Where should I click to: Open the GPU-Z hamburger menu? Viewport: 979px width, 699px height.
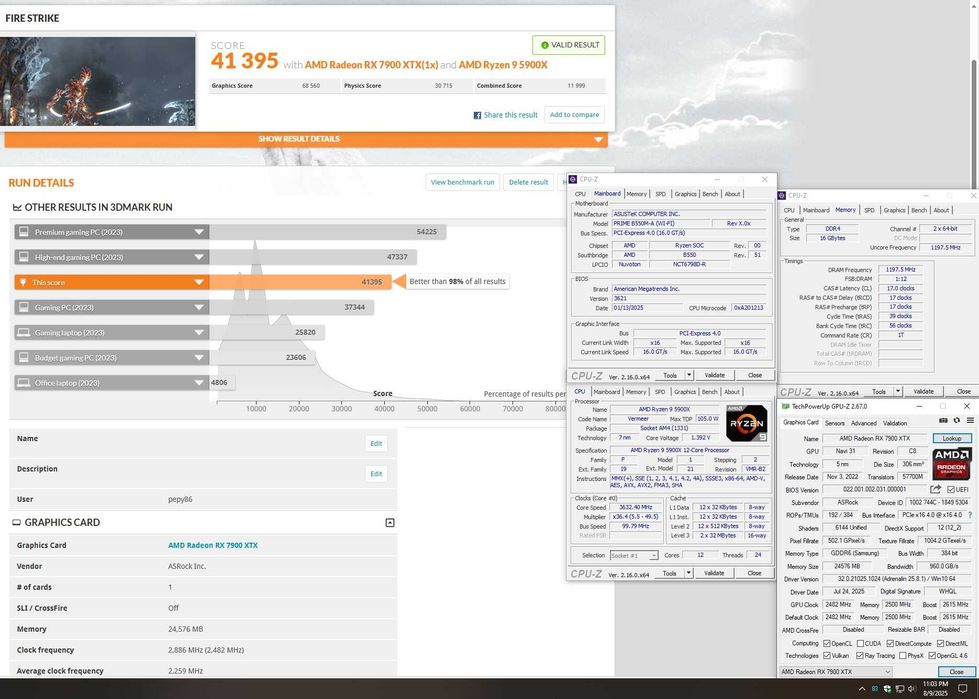pyautogui.click(x=970, y=421)
